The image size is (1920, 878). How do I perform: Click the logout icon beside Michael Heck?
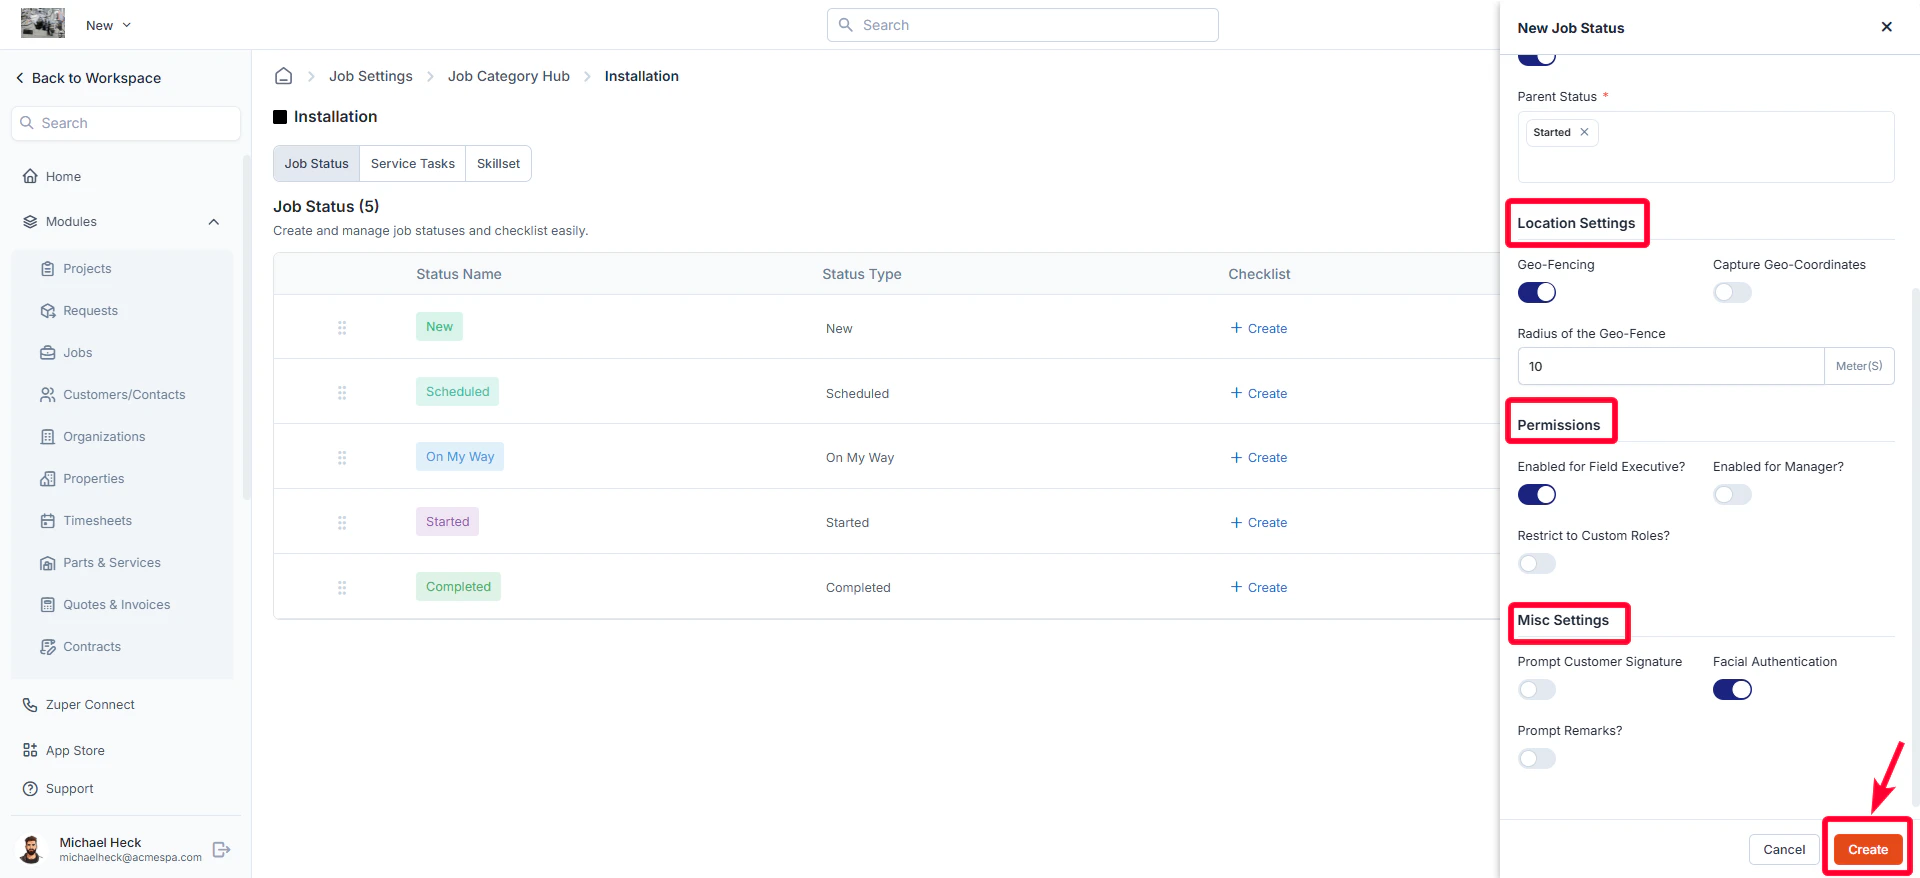pos(222,850)
